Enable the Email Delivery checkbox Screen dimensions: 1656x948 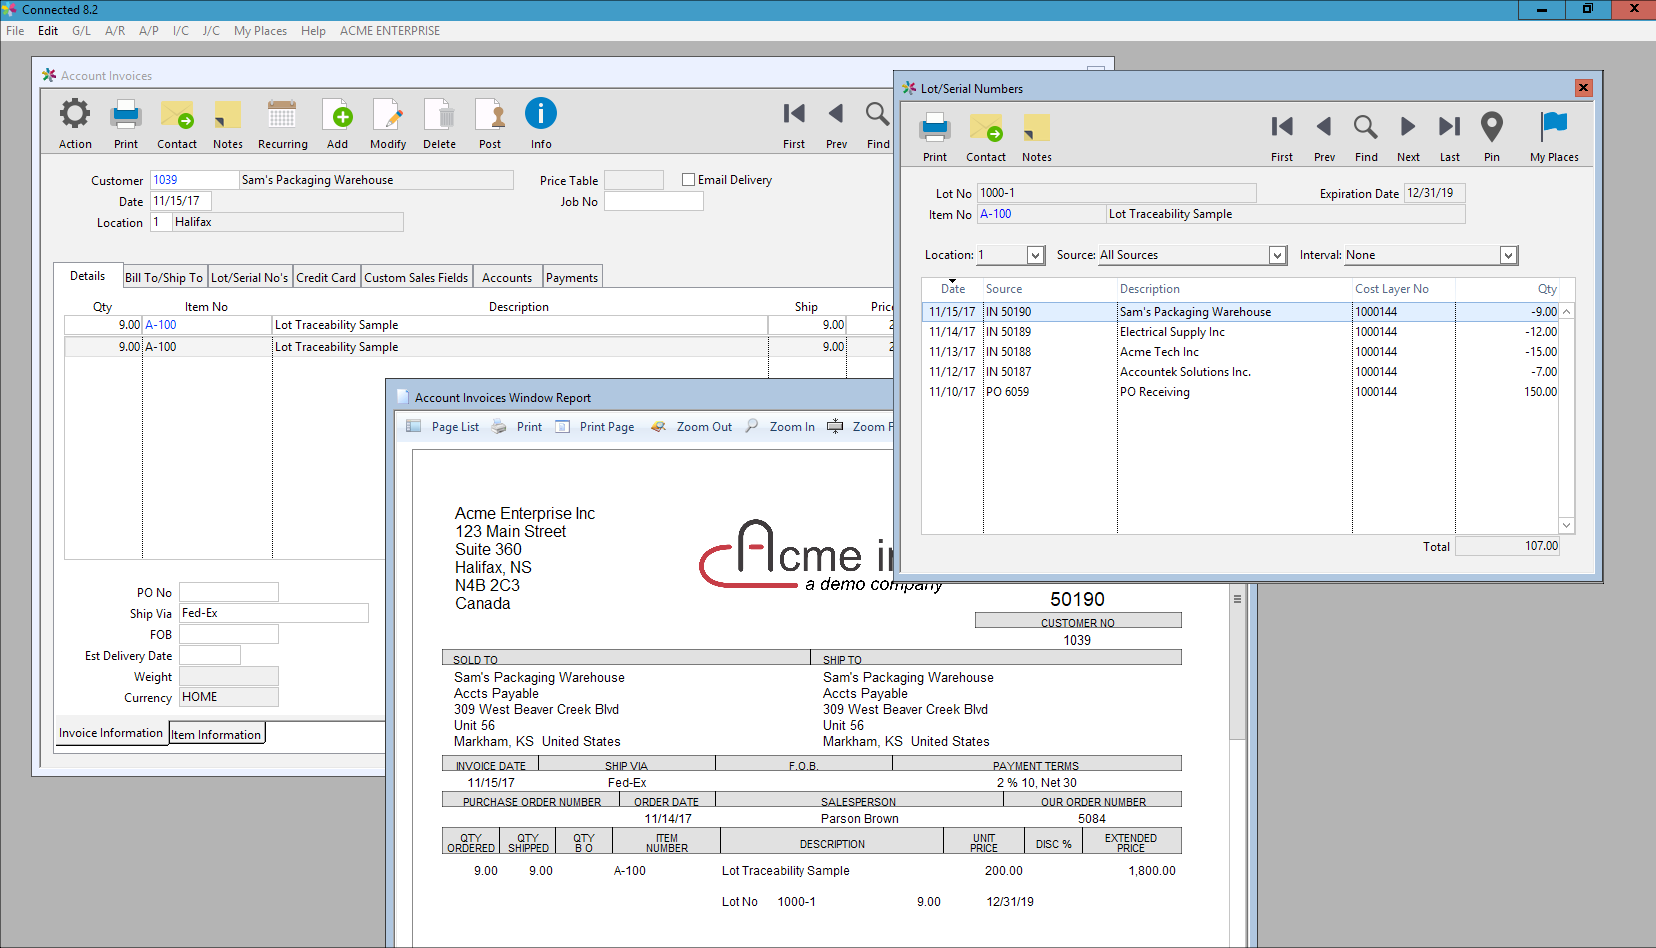688,180
